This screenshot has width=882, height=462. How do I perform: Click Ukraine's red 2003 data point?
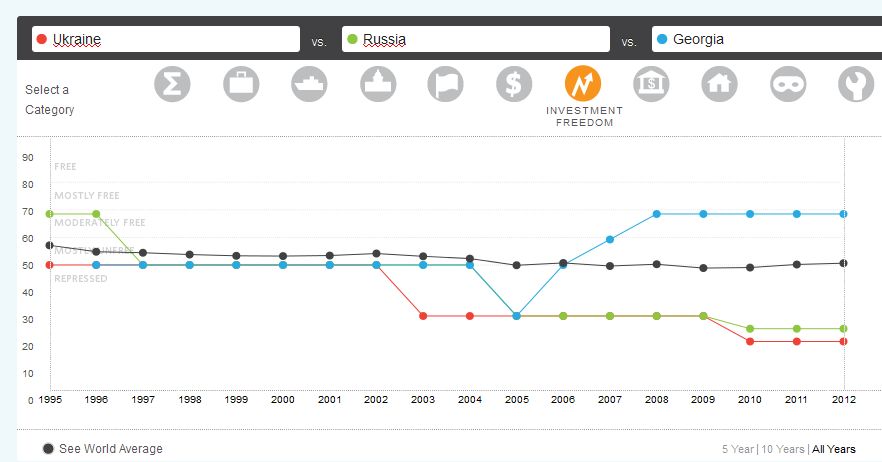pos(423,316)
